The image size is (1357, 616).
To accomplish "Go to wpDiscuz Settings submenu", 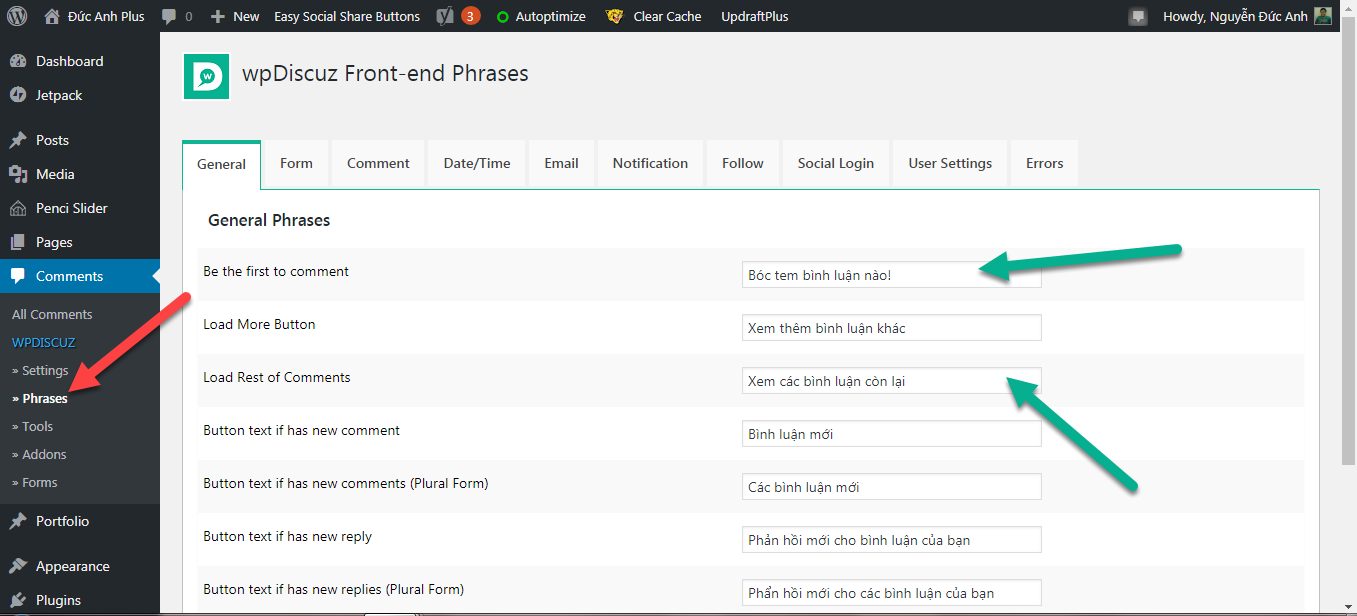I will click(x=44, y=370).
